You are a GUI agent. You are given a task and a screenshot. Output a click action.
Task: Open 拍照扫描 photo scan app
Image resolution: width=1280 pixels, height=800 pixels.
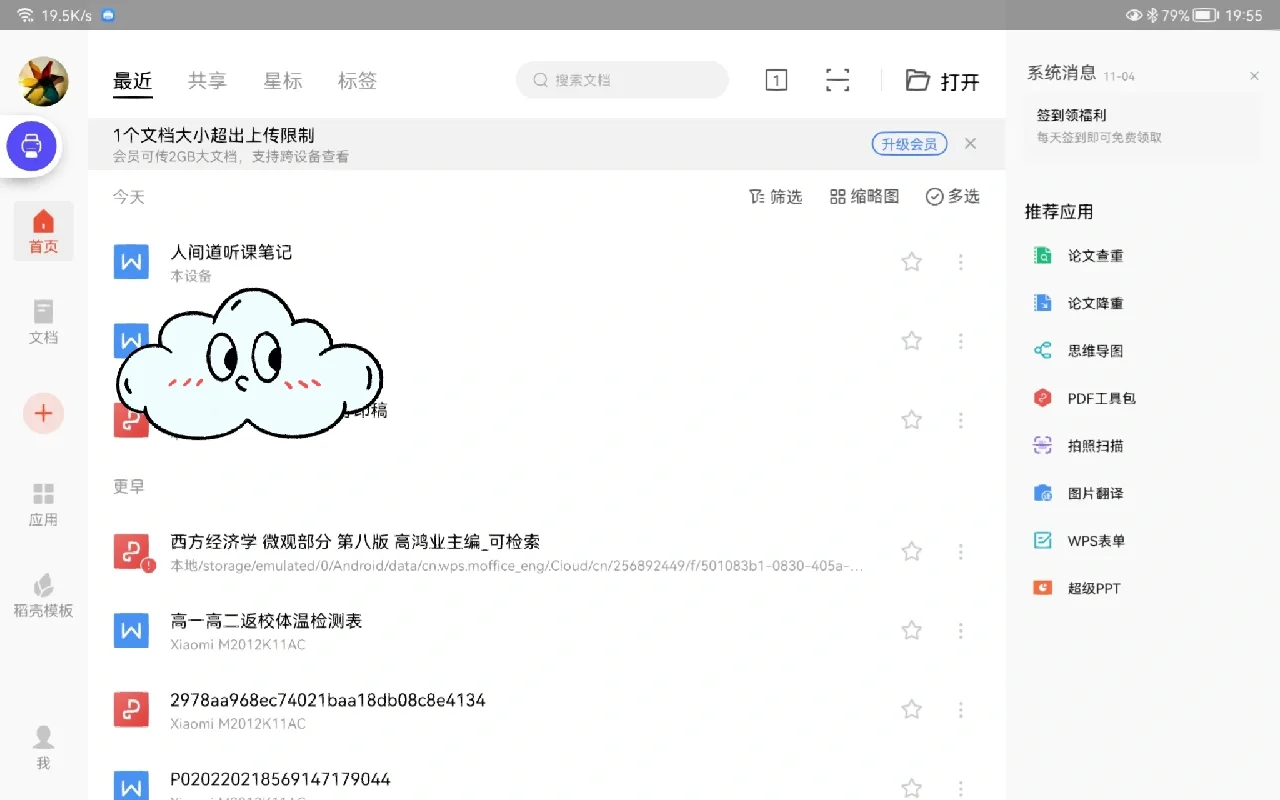(1079, 446)
